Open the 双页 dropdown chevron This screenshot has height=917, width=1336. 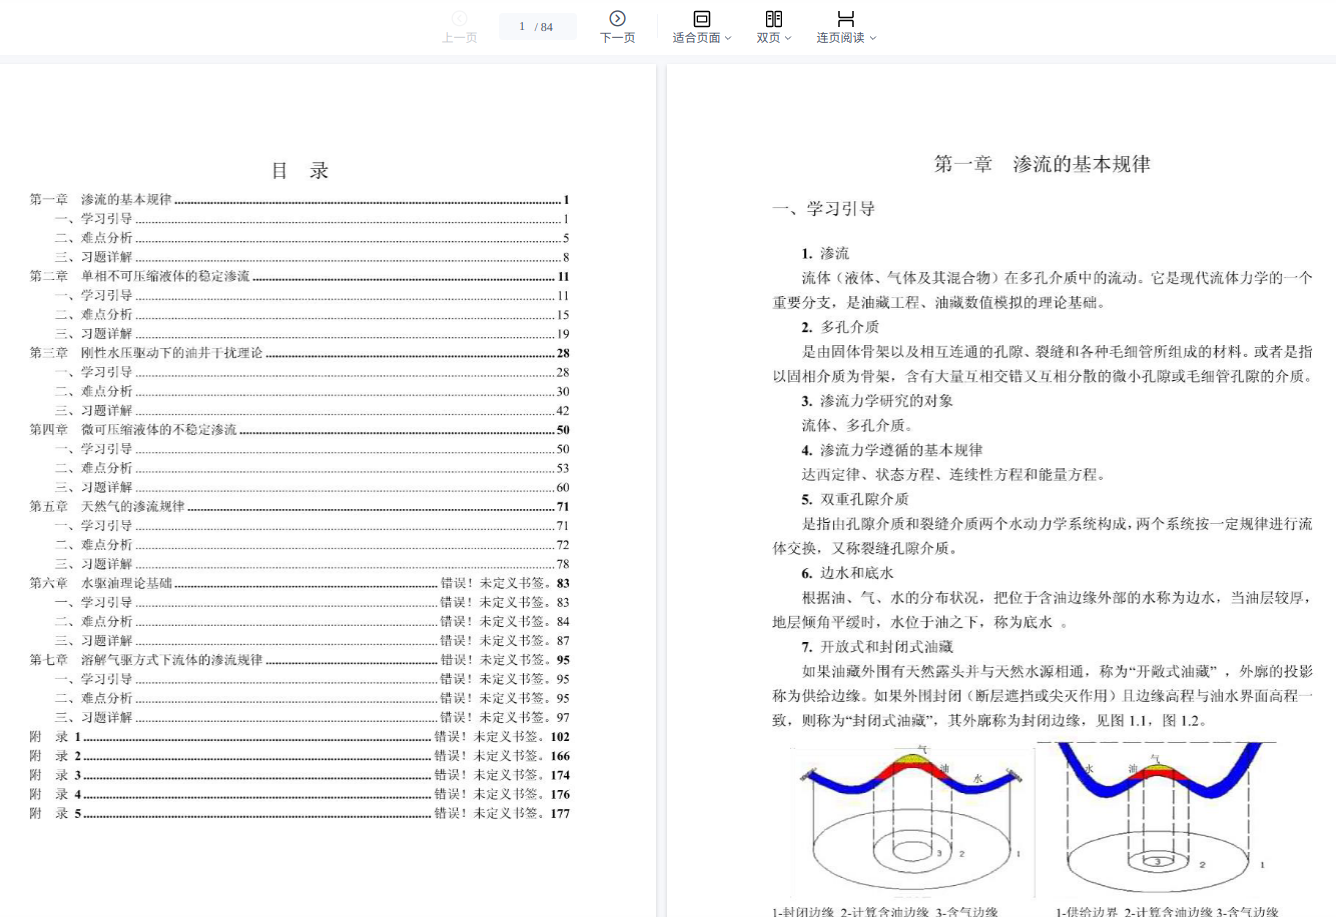[x=788, y=38]
